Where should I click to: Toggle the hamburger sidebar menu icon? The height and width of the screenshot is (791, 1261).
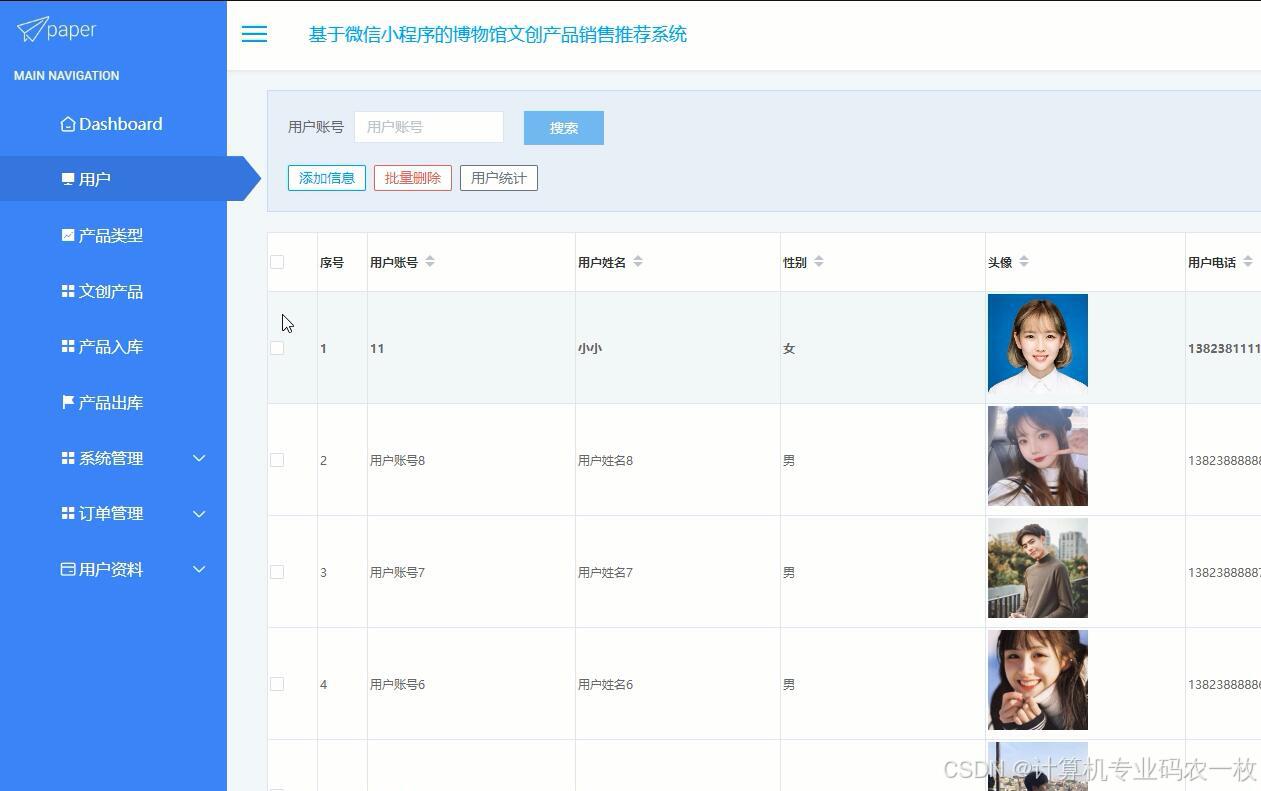point(254,34)
